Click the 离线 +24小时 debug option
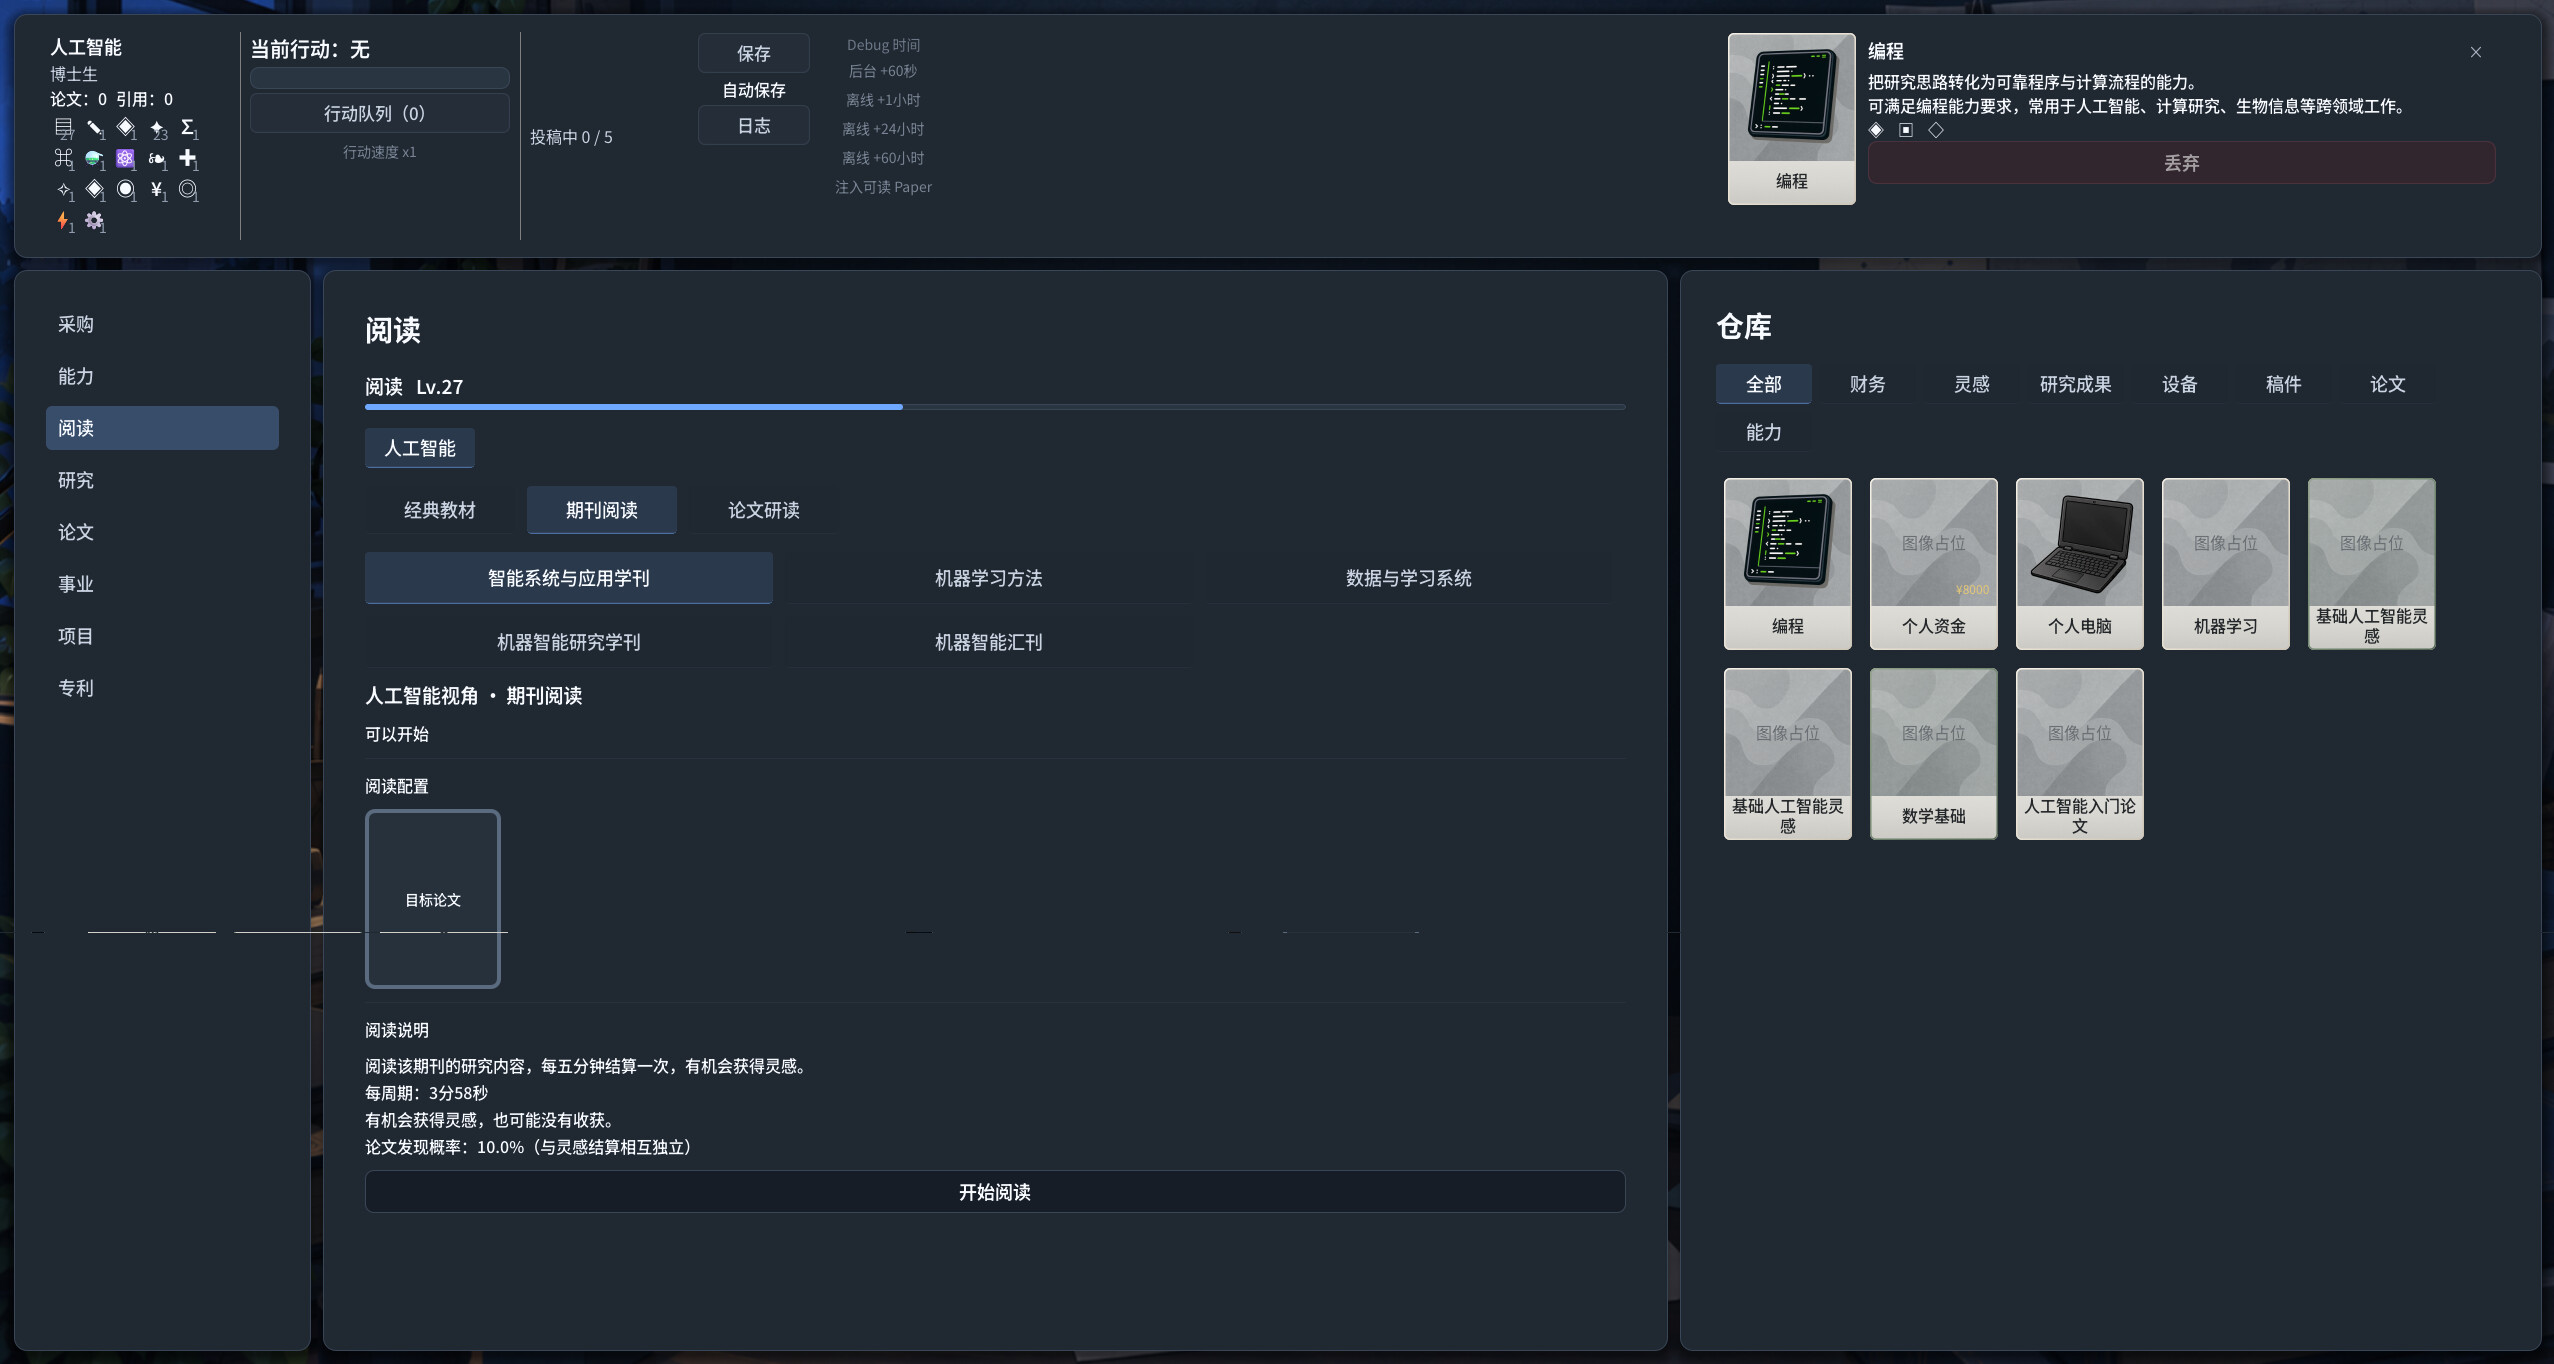The height and width of the screenshot is (1364, 2554). click(883, 129)
